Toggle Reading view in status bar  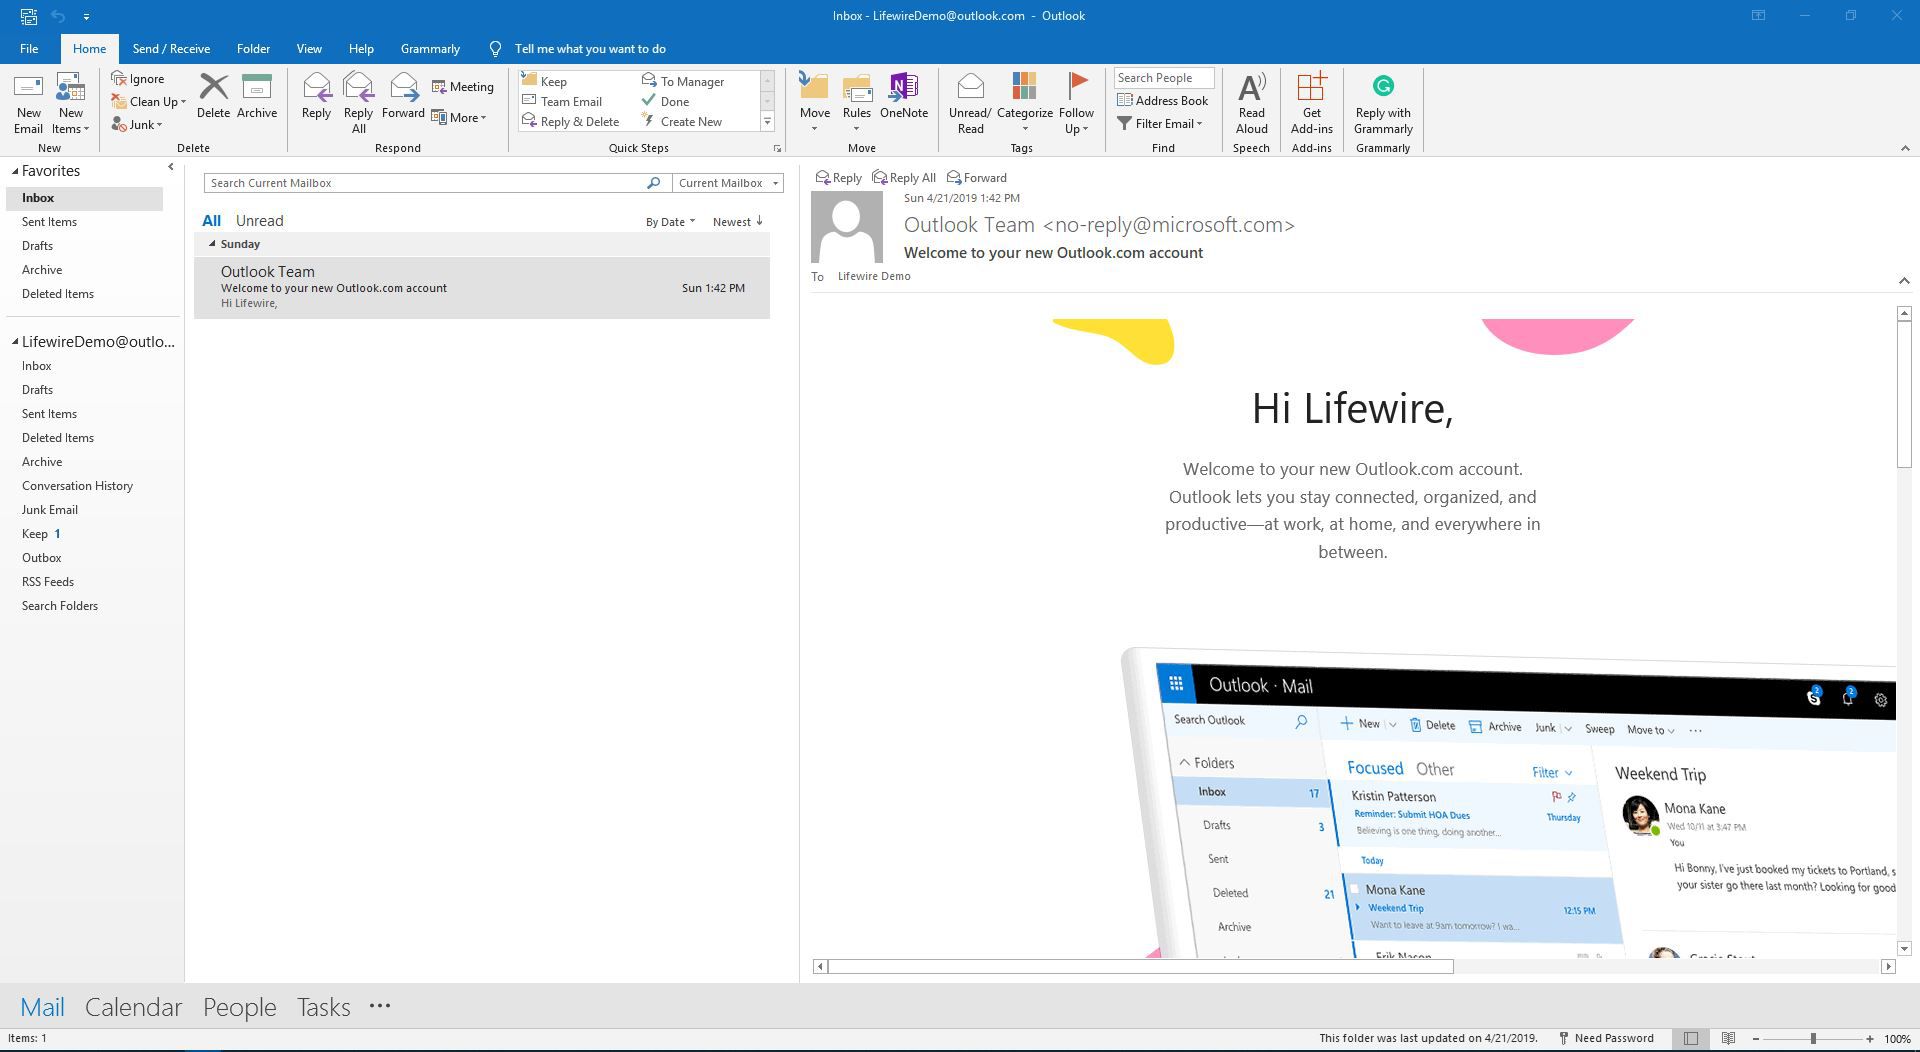(x=1728, y=1039)
